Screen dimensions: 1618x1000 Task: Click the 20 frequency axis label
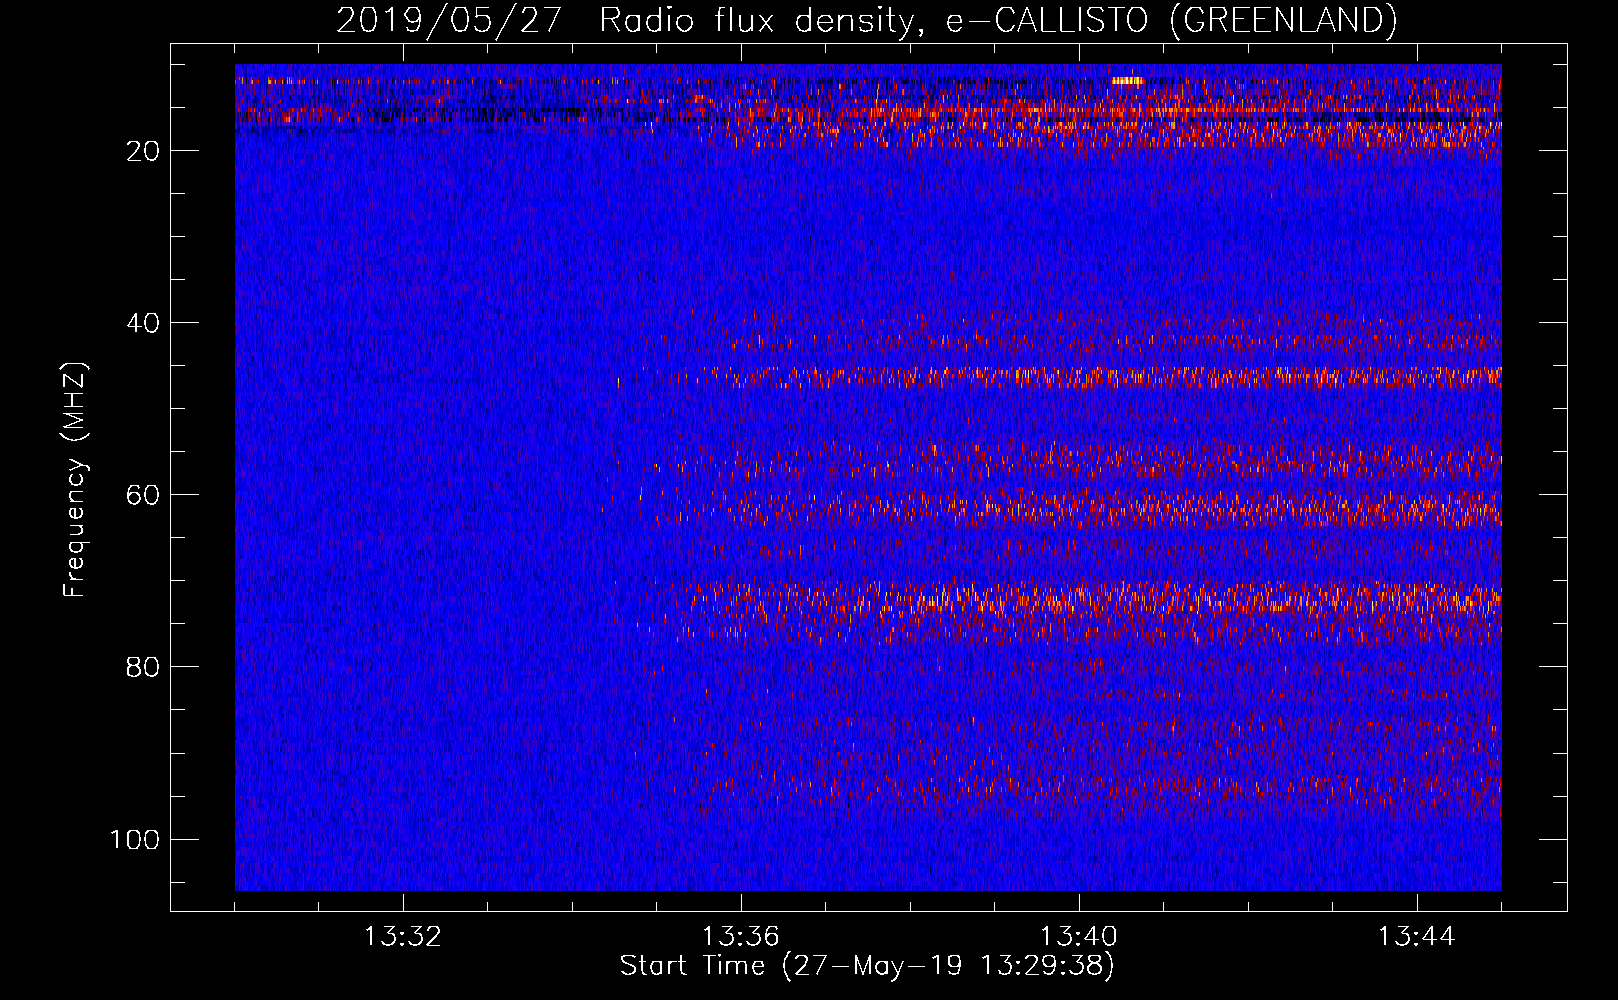(x=143, y=151)
